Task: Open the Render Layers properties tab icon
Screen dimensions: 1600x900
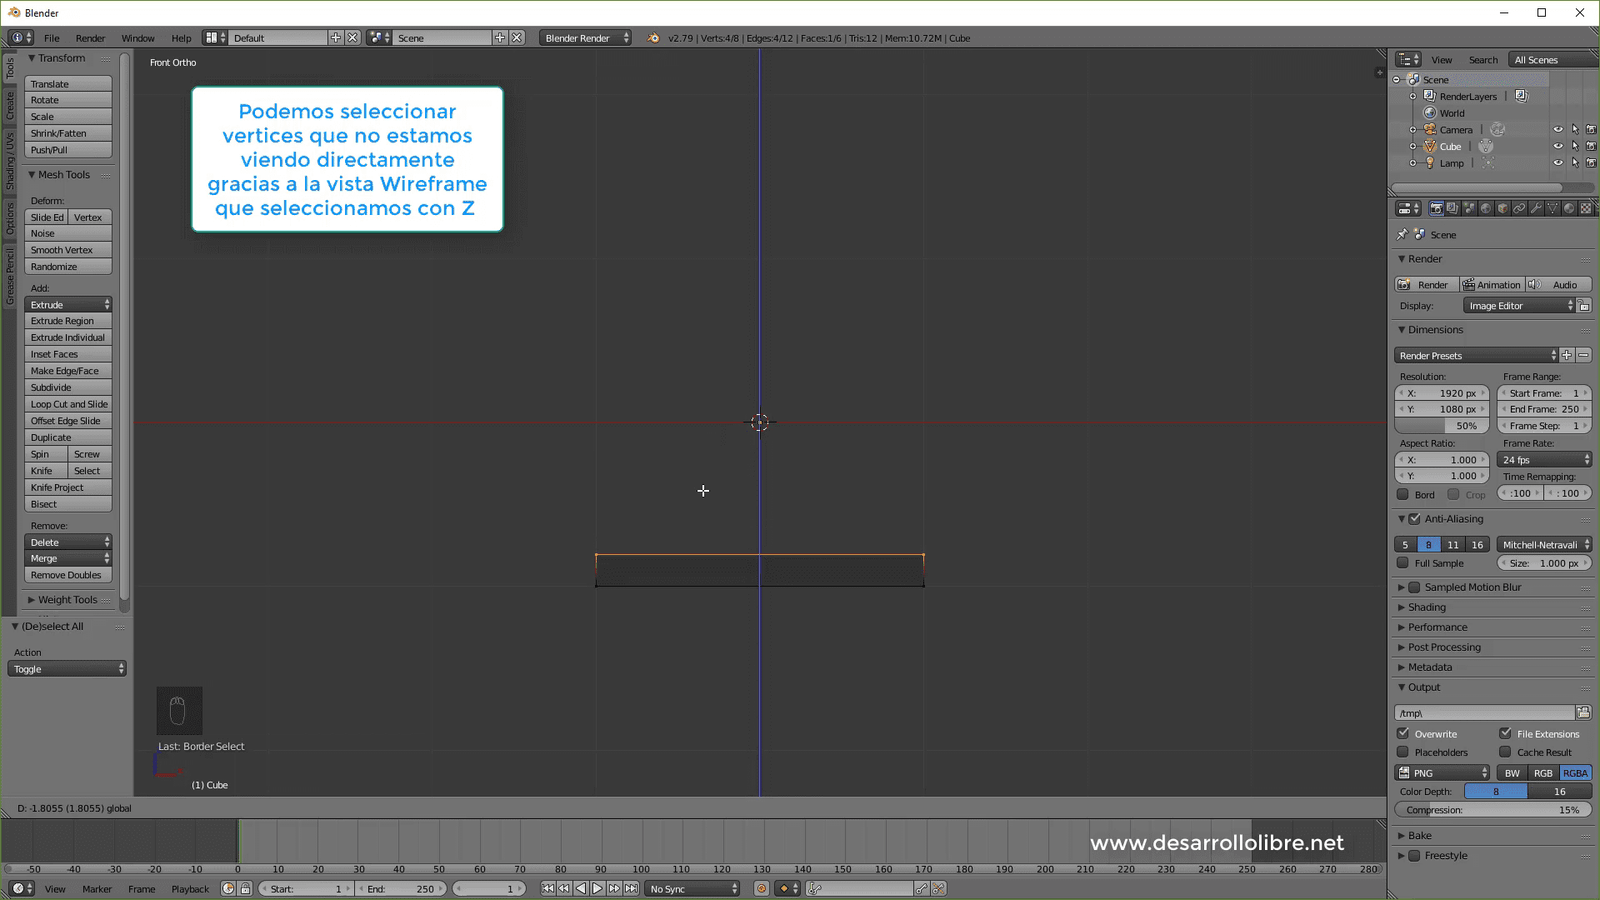Action: 1452,208
